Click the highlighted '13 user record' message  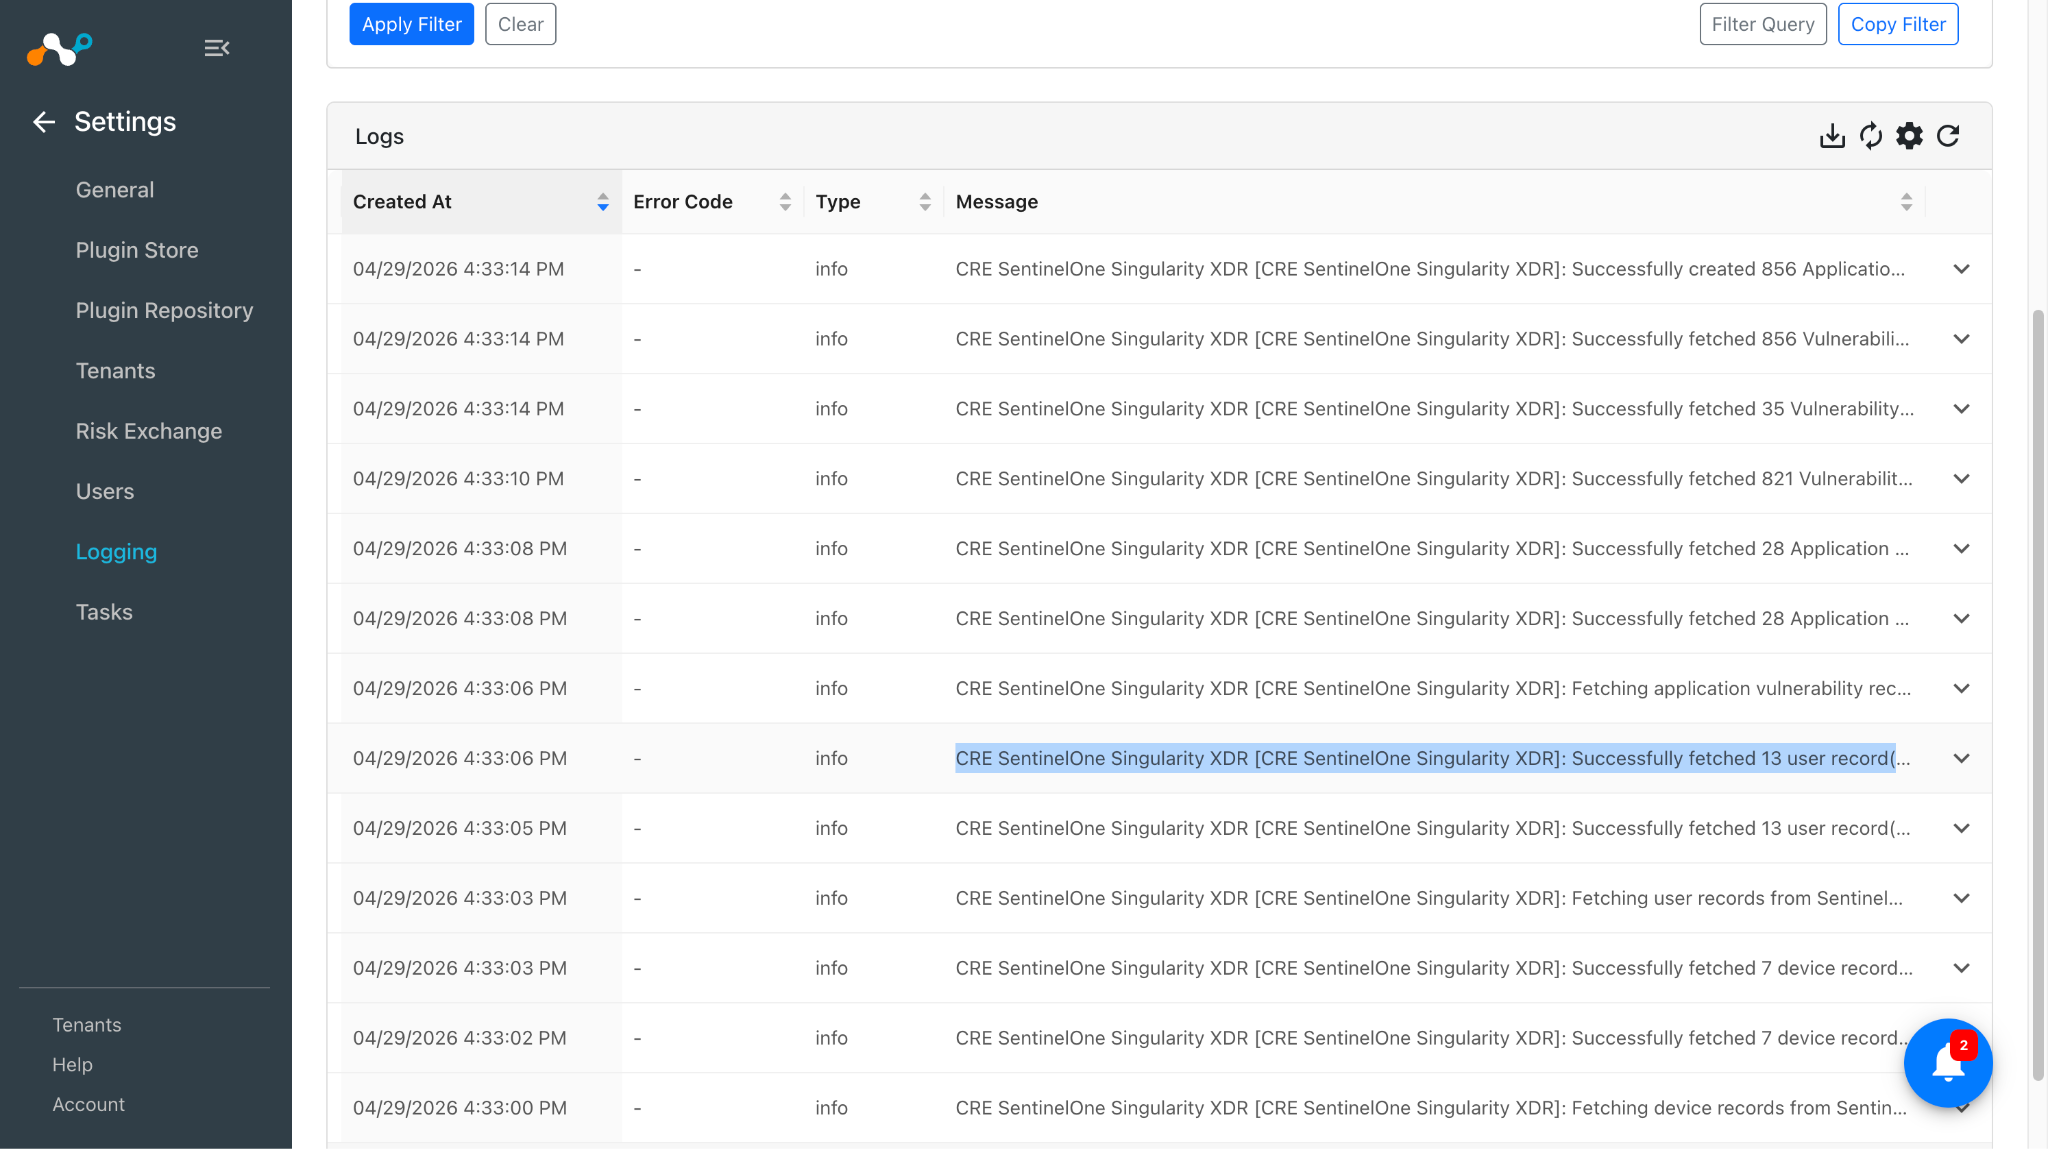(x=1433, y=759)
